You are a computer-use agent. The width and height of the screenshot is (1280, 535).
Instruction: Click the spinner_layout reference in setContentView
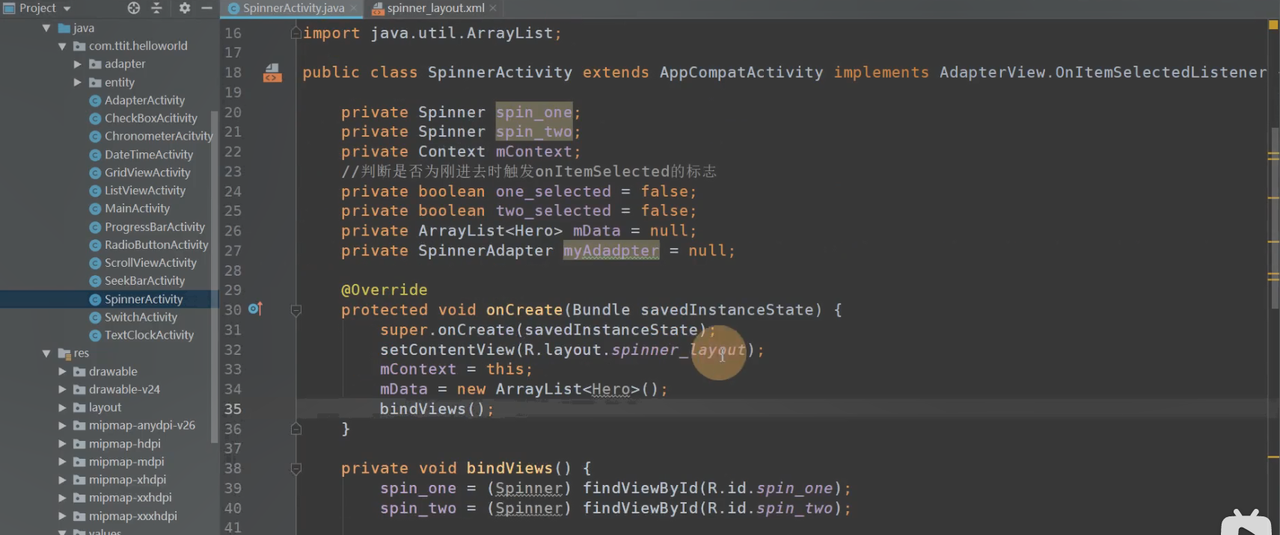point(679,350)
